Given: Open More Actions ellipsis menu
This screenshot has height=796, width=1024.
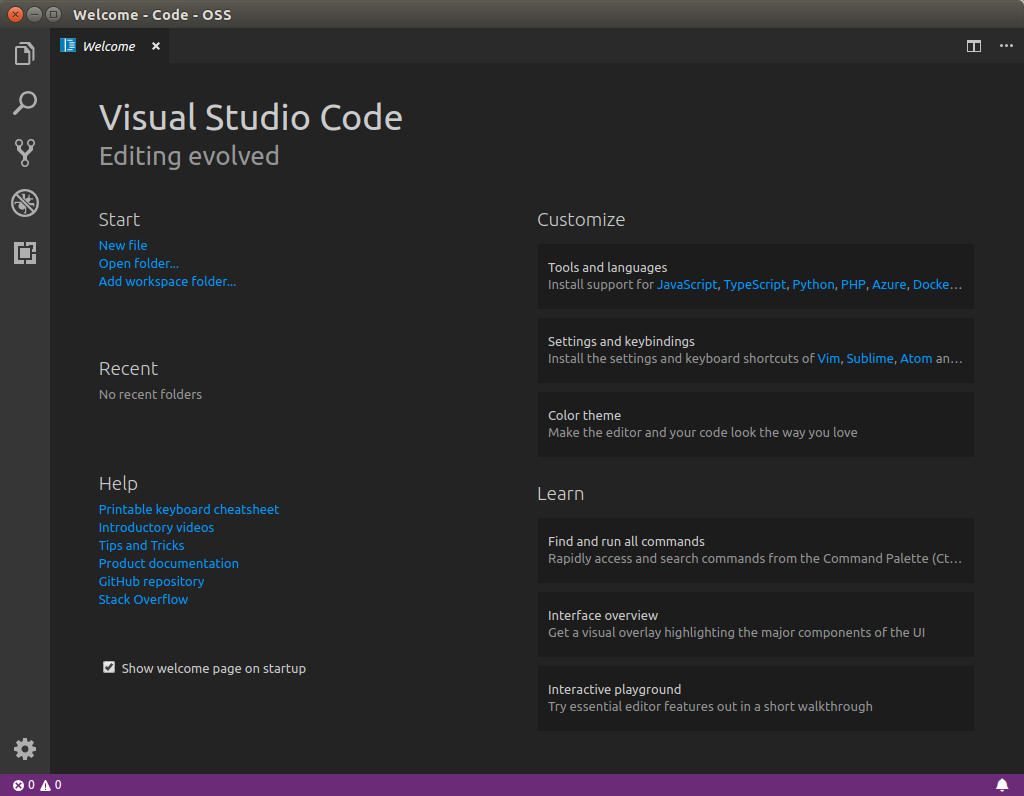Looking at the screenshot, I should tap(1006, 46).
